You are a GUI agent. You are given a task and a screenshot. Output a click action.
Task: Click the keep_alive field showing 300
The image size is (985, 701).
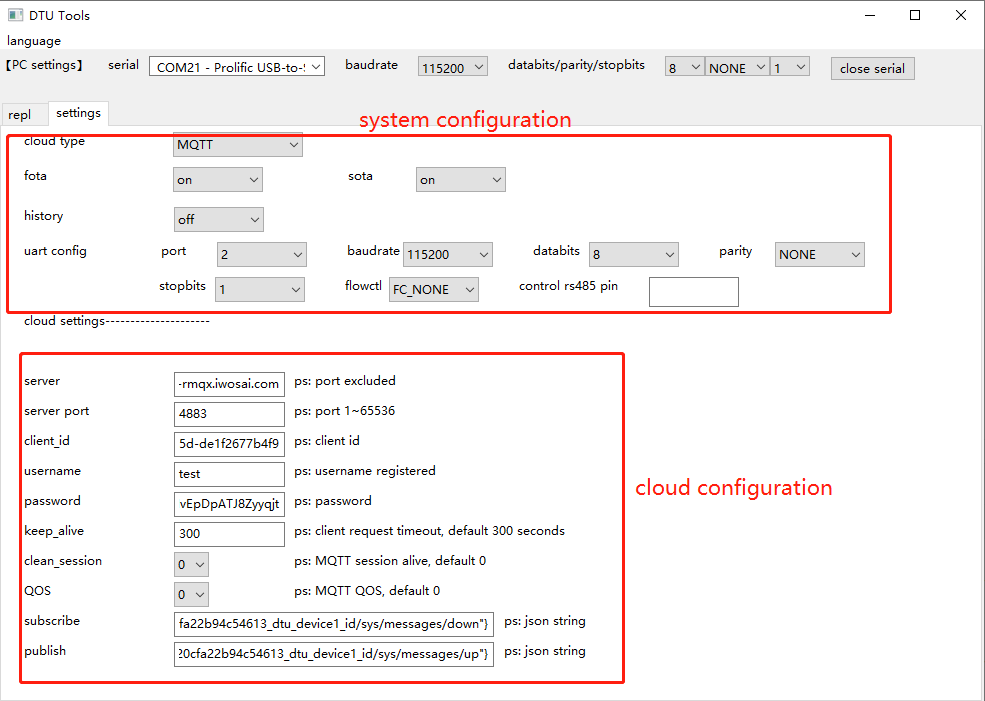click(x=229, y=534)
